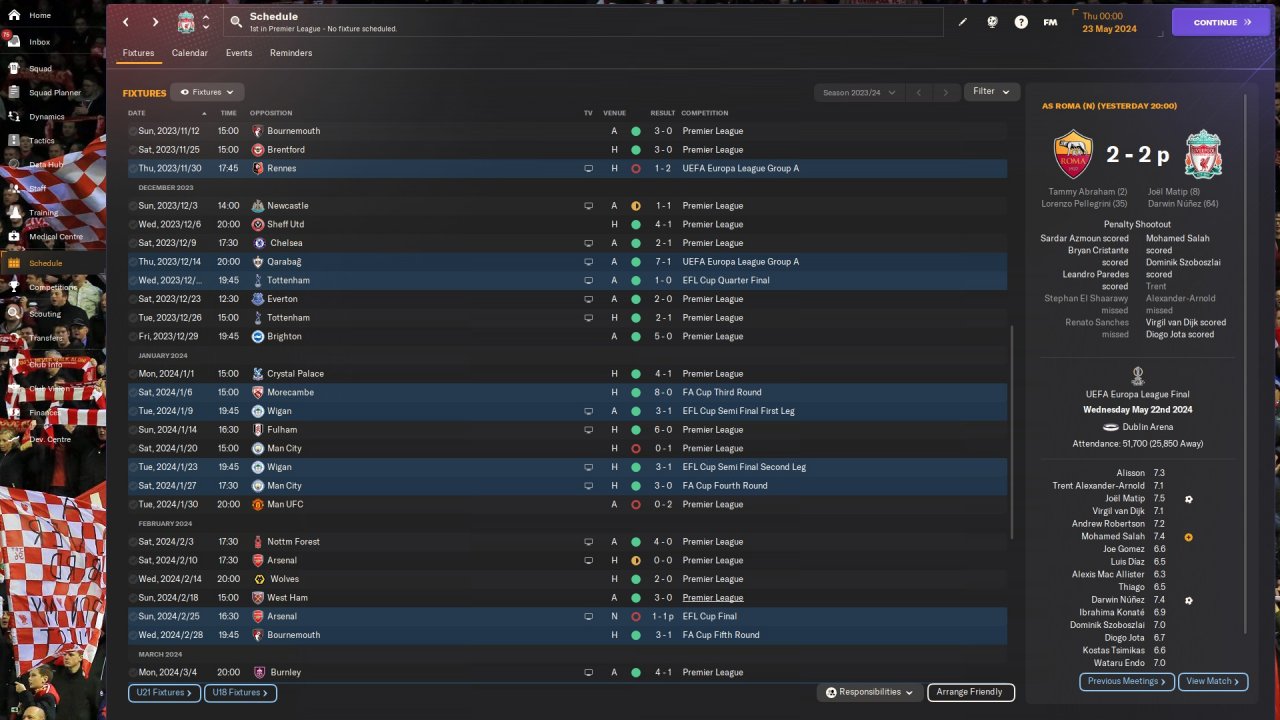Open Schedule in the sidebar
Image resolution: width=1280 pixels, height=720 pixels.
(x=45, y=263)
